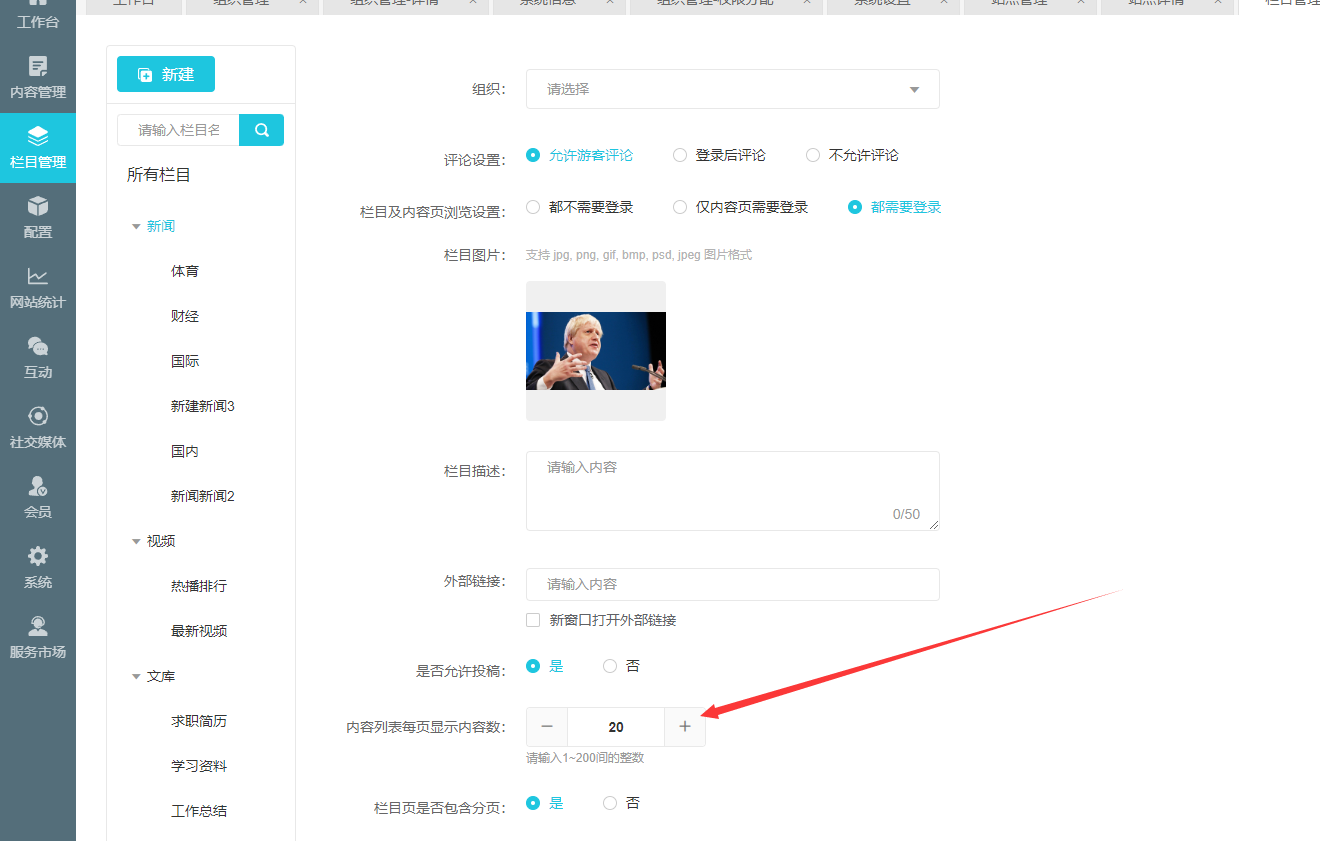The image size is (1320, 841).
Task: Open the 组织 请选择 dropdown
Action: pyautogui.click(x=733, y=89)
